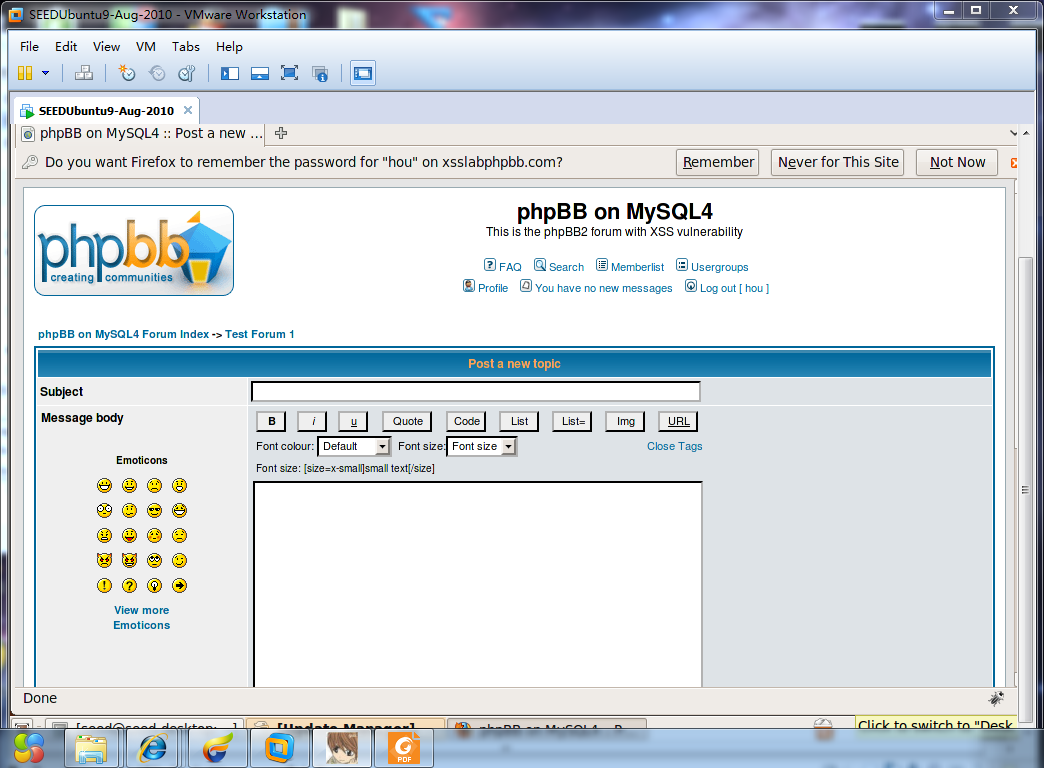Insert a Quote BBCode tag
This screenshot has width=1044, height=768.
coord(407,422)
